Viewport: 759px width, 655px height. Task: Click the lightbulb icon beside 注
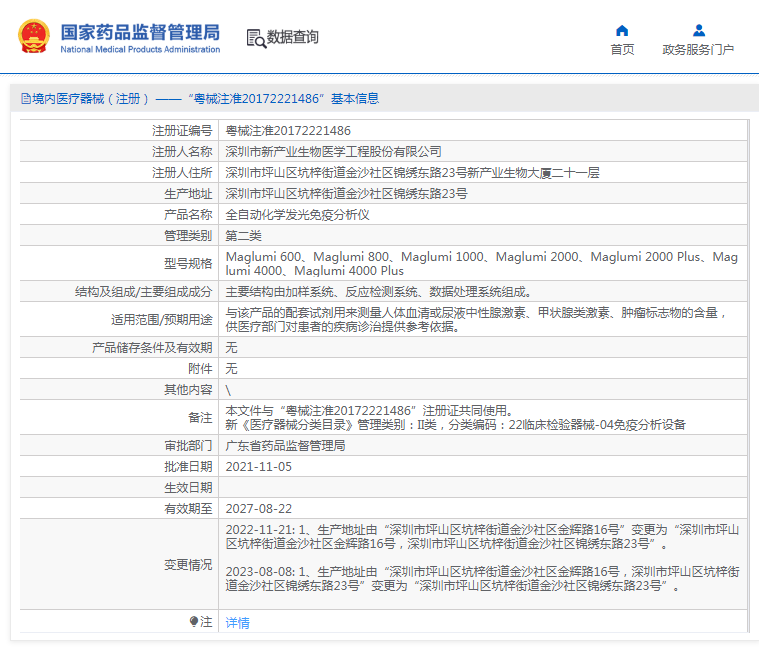(194, 621)
